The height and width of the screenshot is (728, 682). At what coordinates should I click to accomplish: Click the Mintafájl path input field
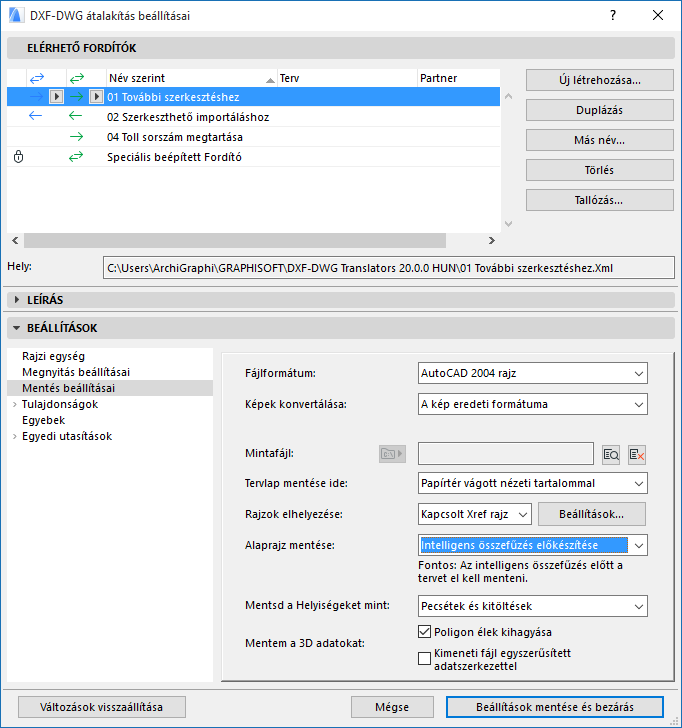pyautogui.click(x=506, y=454)
